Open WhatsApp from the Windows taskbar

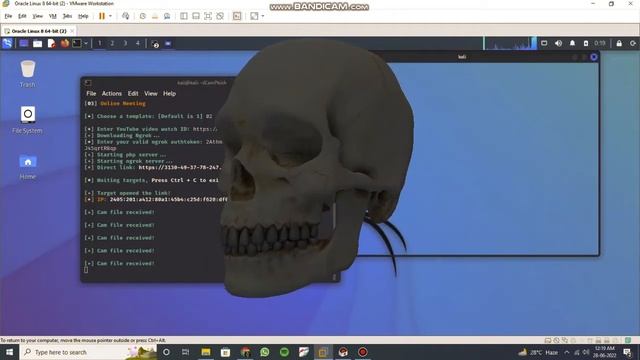pos(264,352)
